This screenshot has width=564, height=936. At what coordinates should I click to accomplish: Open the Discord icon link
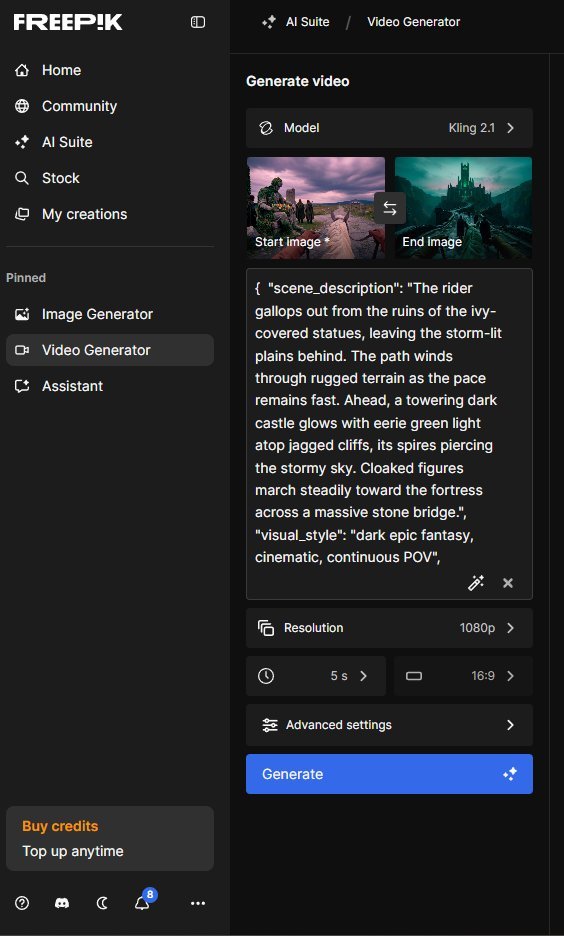point(61,903)
